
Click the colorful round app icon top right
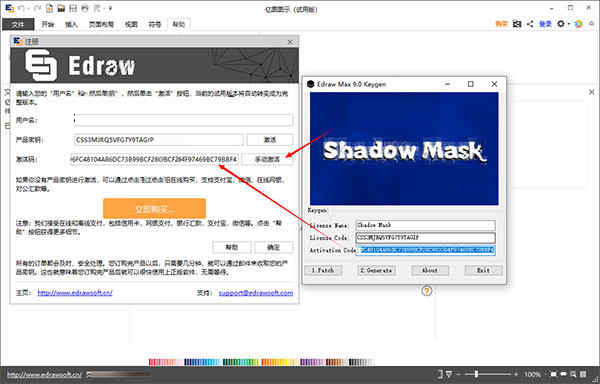pos(578,24)
